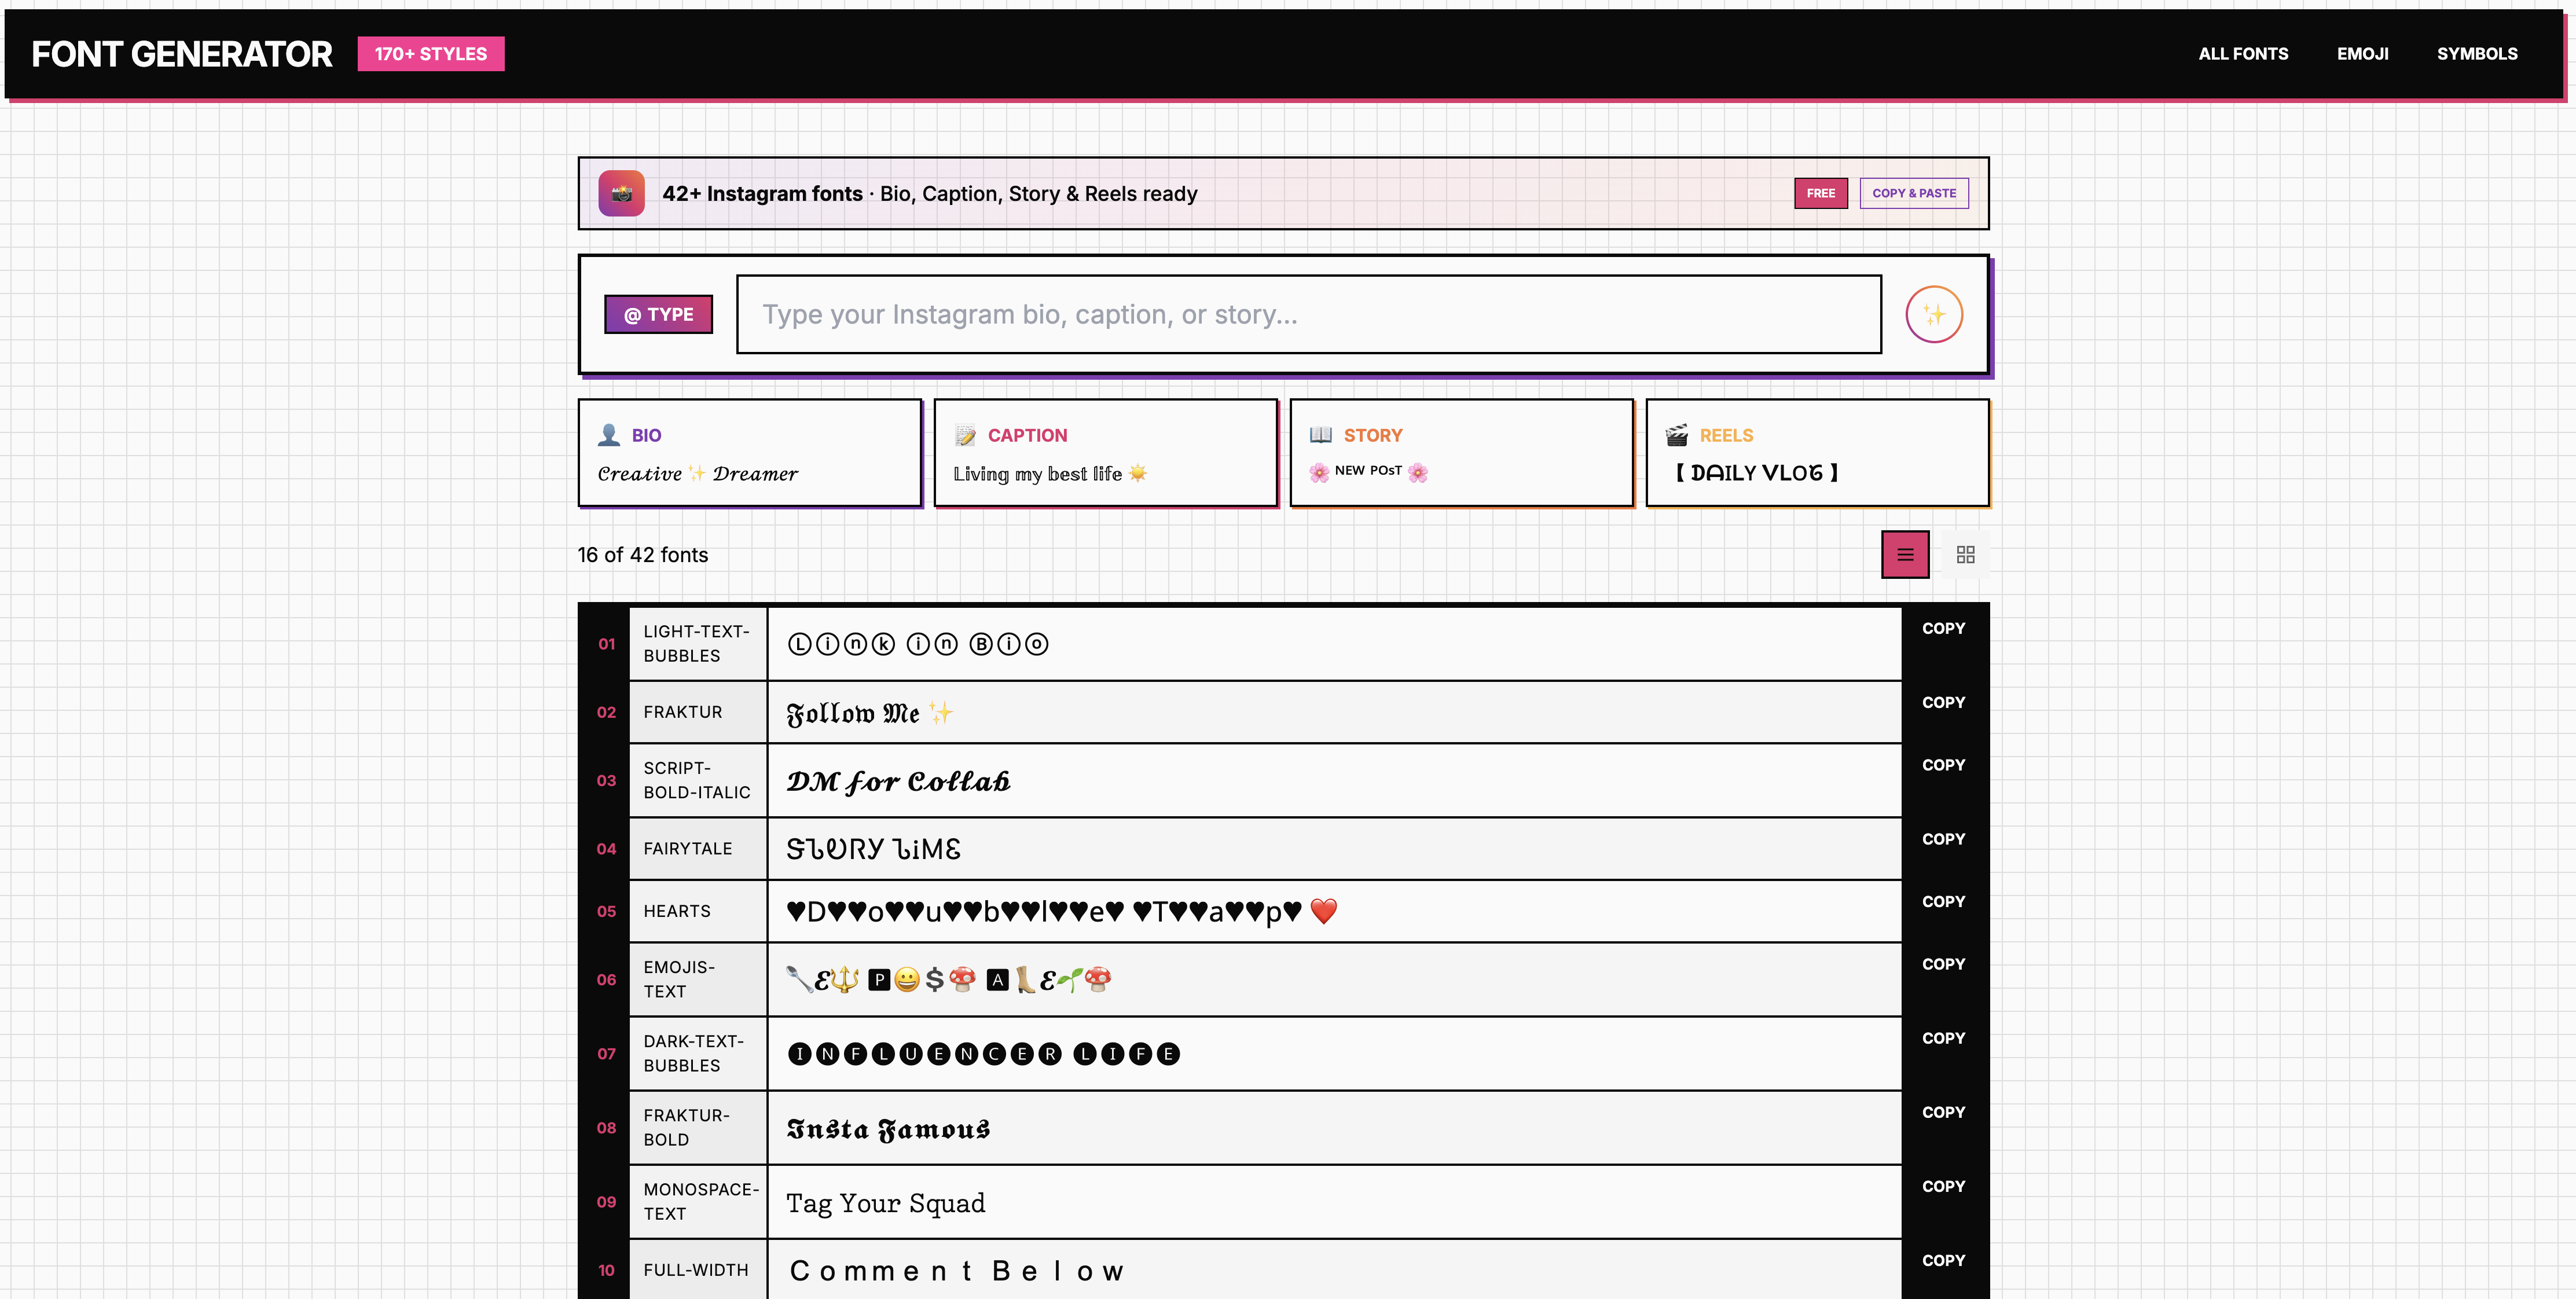Copy the FRAKTUR Follow Me font
2576x1299 pixels.
pyautogui.click(x=1943, y=701)
